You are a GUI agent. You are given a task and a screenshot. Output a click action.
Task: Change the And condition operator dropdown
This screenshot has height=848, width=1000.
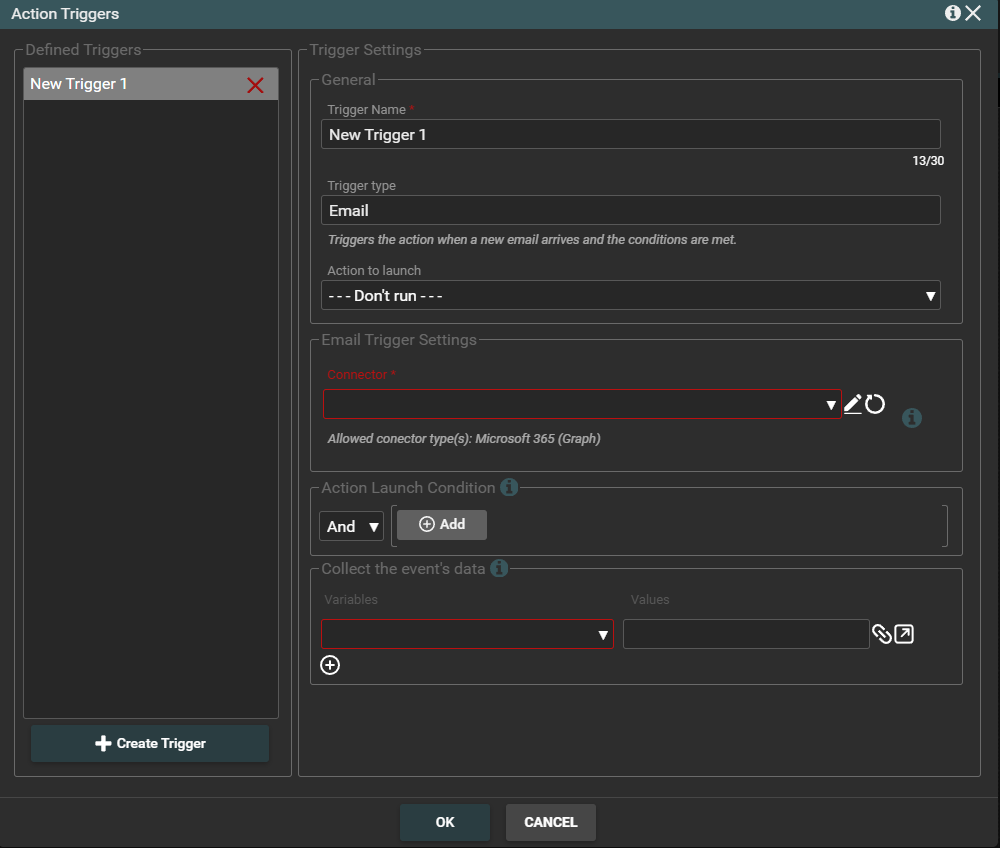351,526
